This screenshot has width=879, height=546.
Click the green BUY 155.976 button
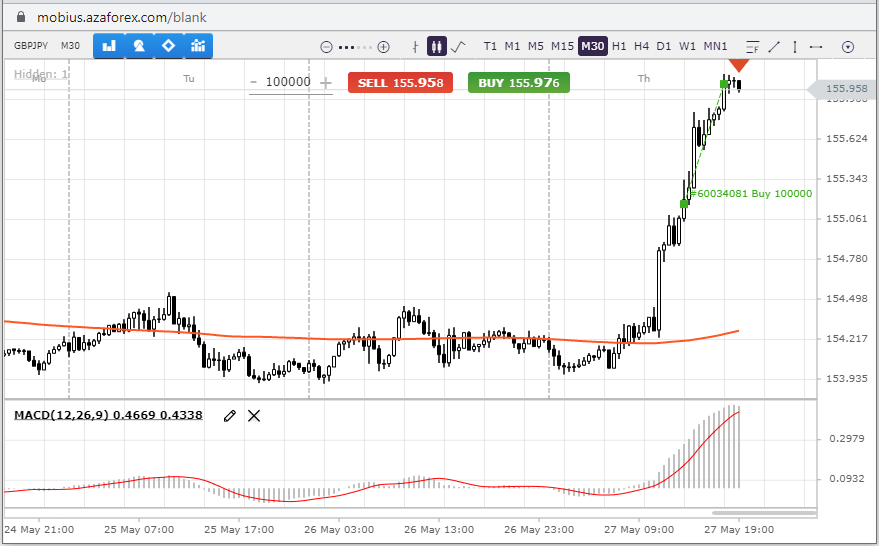click(518, 83)
